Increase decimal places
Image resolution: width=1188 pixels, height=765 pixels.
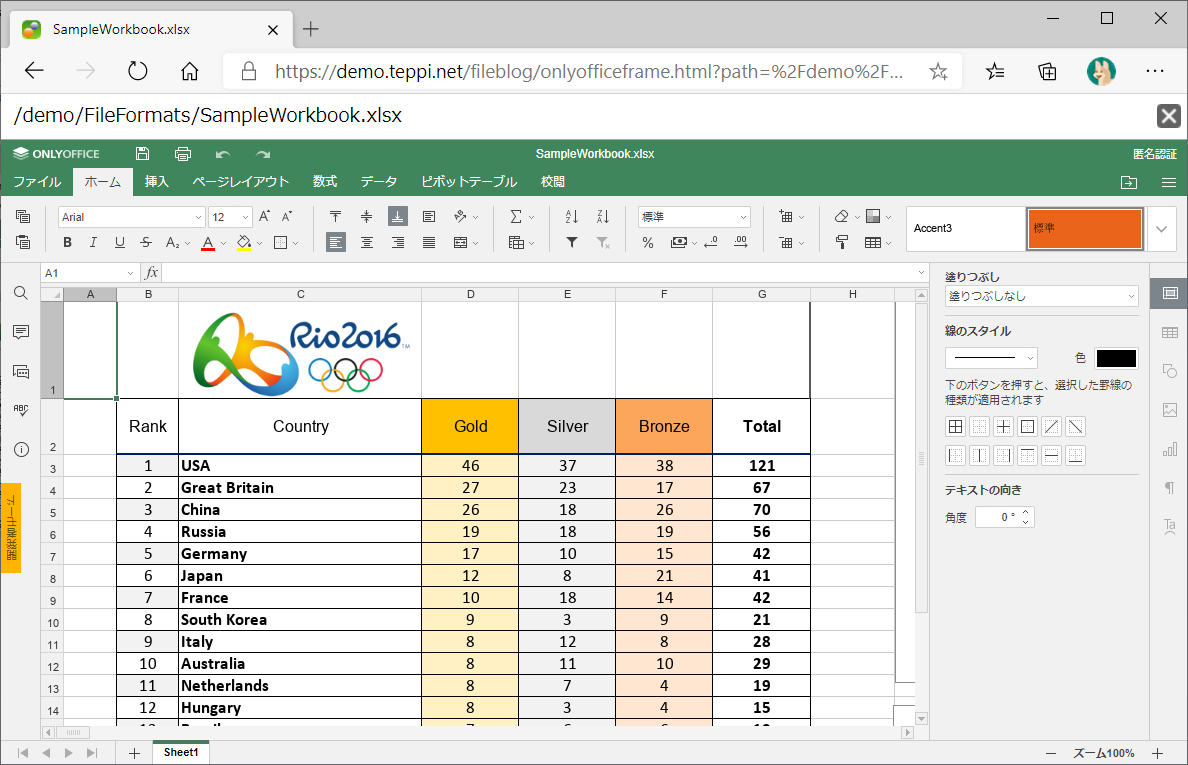[741, 242]
